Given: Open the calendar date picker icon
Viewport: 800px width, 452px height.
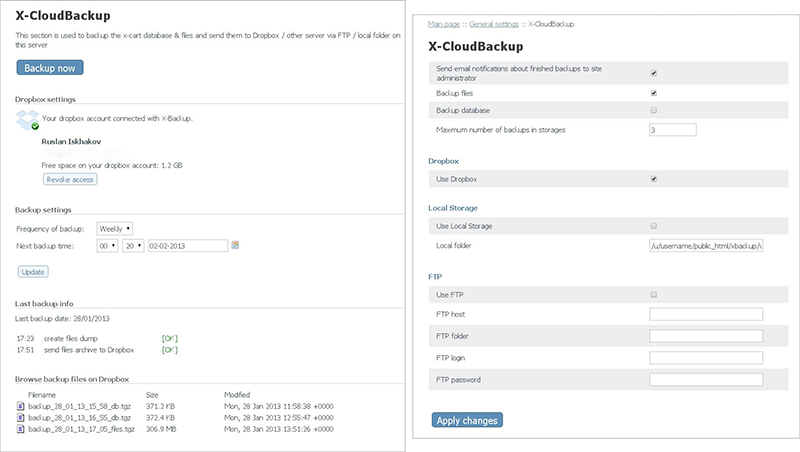Looking at the screenshot, I should pyautogui.click(x=235, y=245).
